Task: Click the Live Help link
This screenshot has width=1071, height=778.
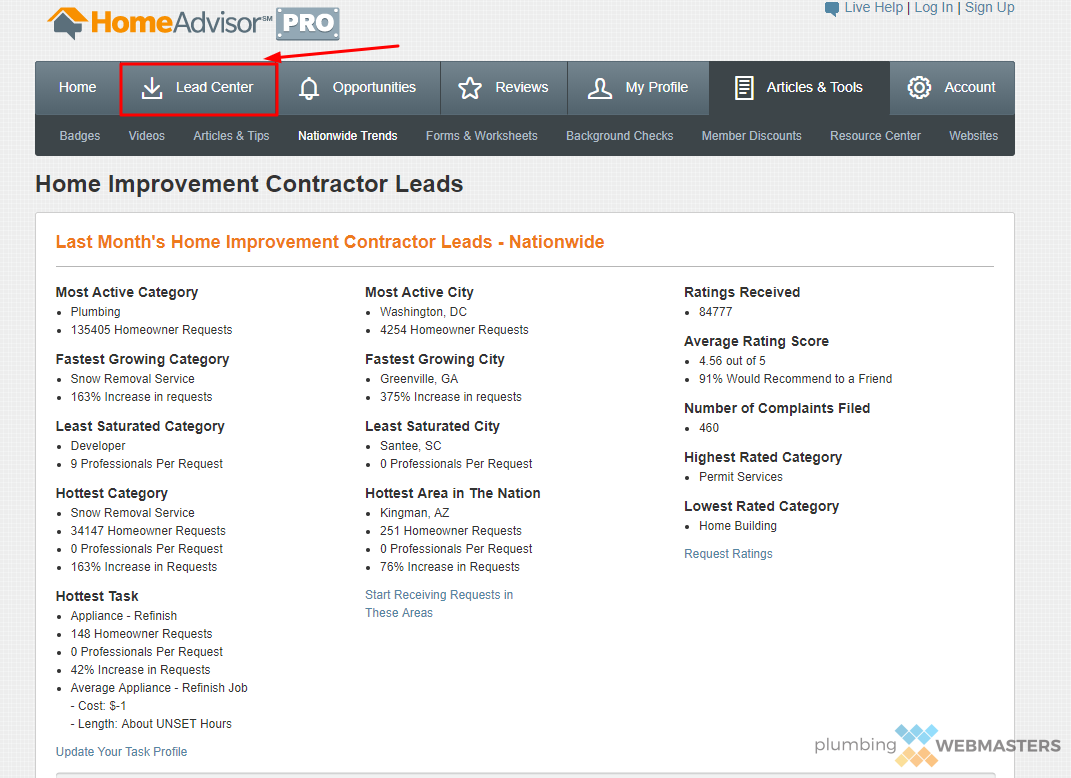Action: click(874, 8)
